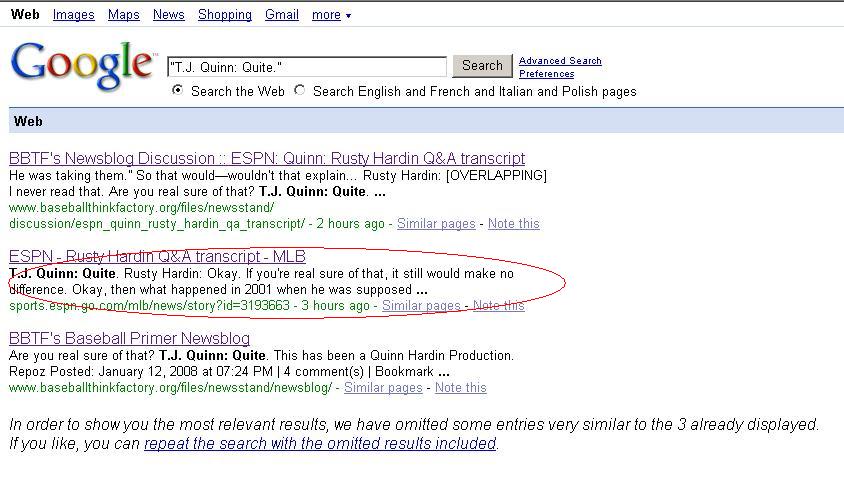Open the Advanced Search link
Image resolution: width=844 pixels, height=482 pixels.
(x=560, y=61)
